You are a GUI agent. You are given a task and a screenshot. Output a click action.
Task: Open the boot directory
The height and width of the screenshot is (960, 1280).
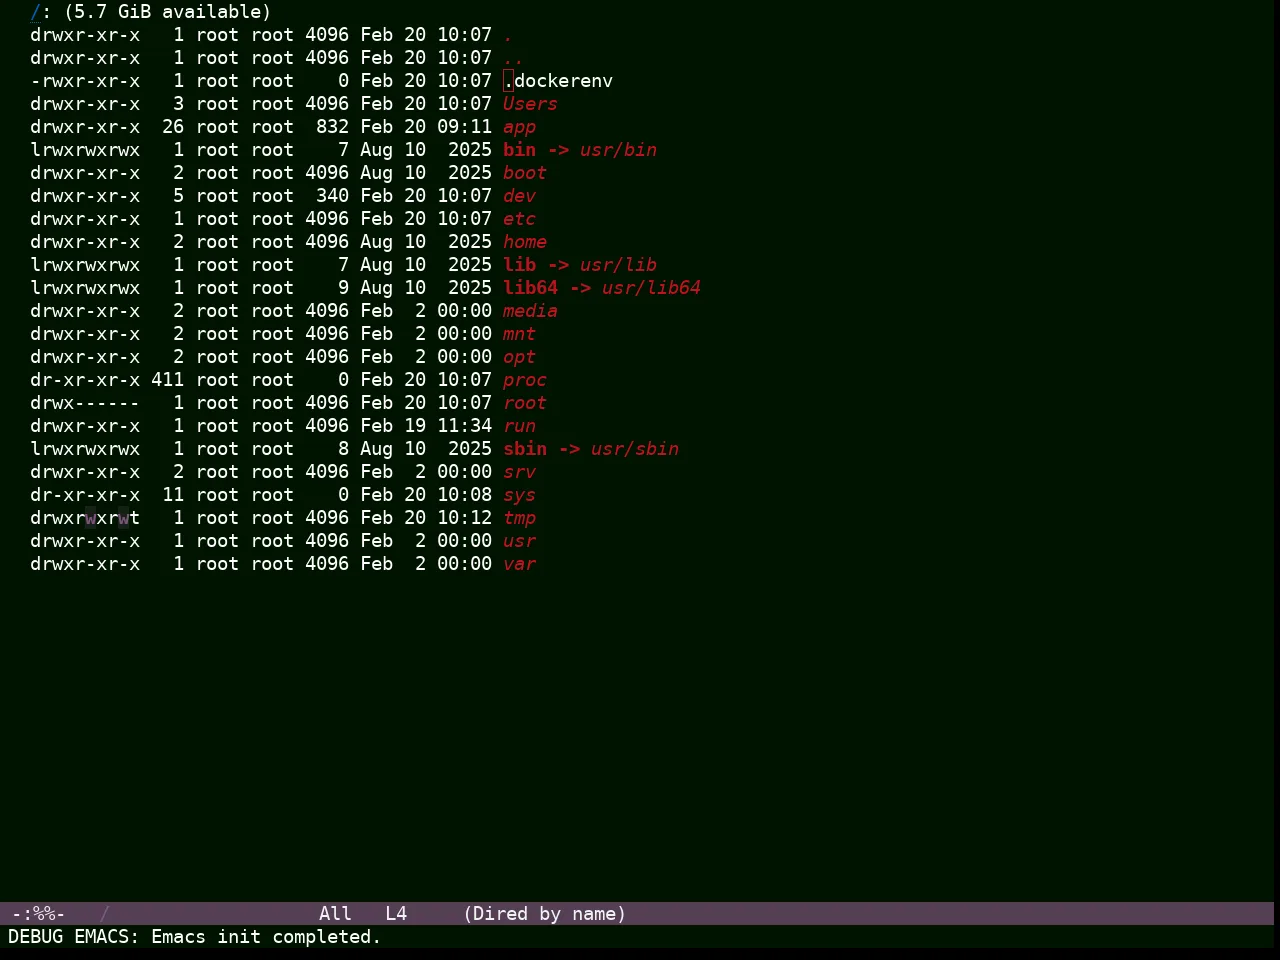click(525, 173)
